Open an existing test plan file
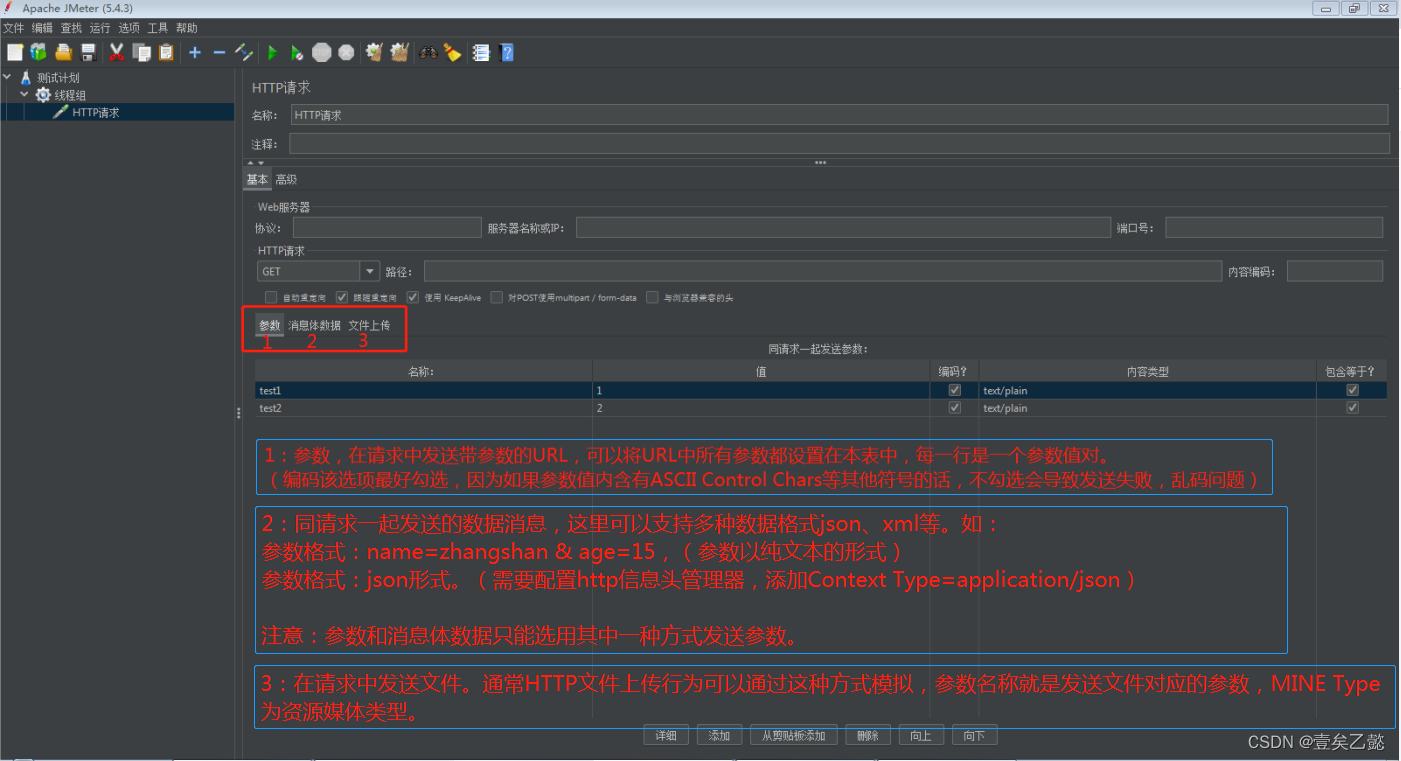This screenshot has height=761, width=1401. point(63,52)
